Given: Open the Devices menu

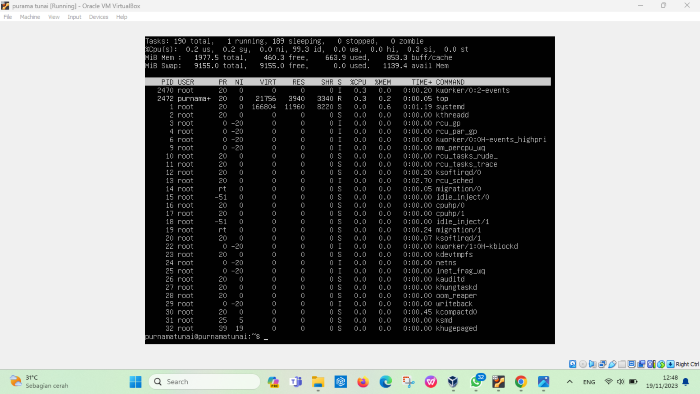Looking at the screenshot, I should coord(98,17).
